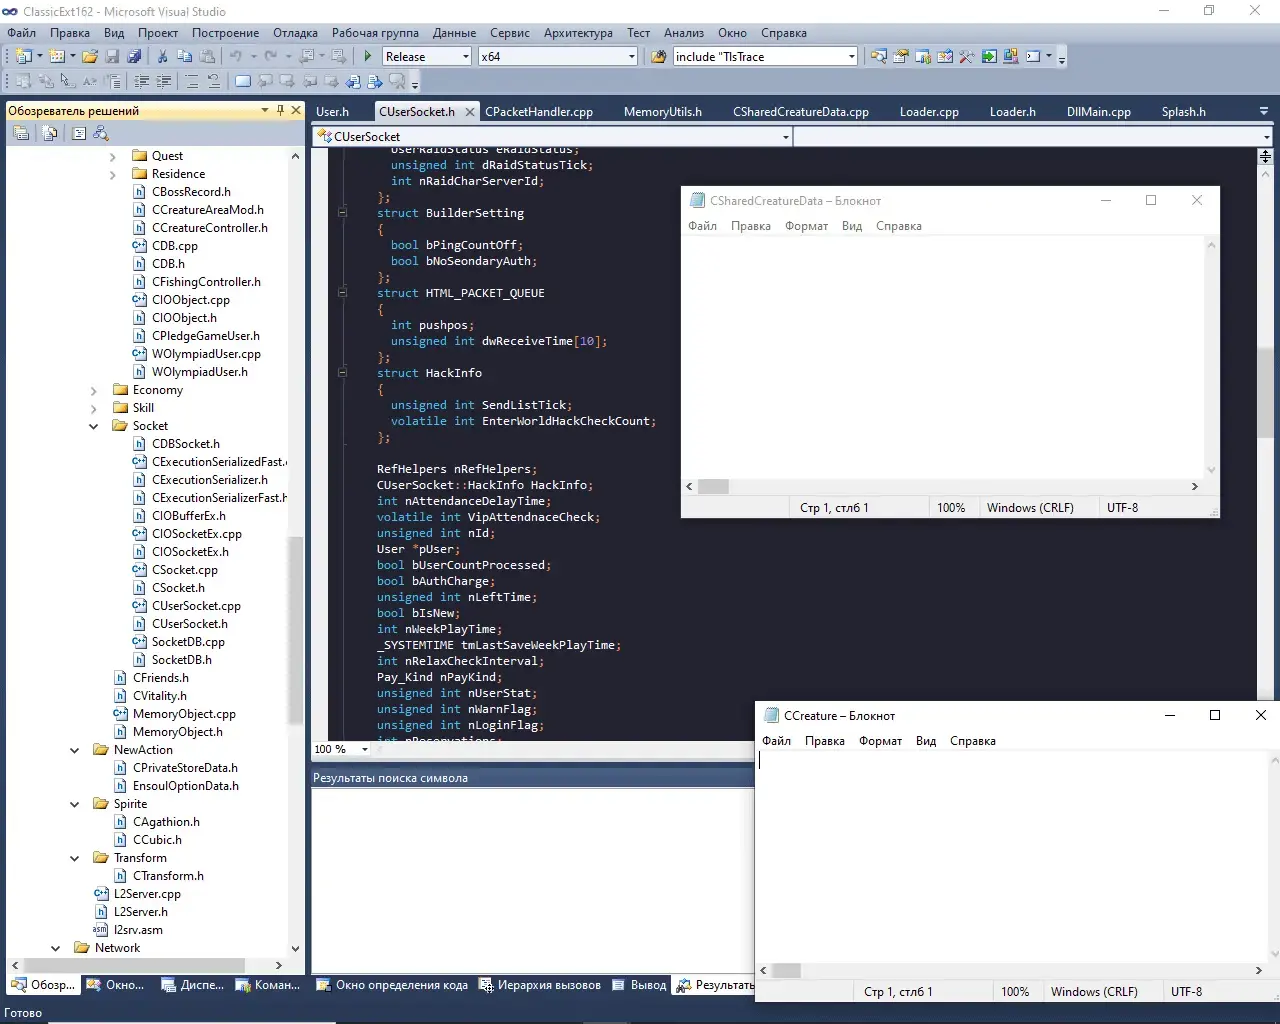This screenshot has height=1024, width=1280.
Task: Click View Code icon in Solution Explorer
Action: pyautogui.click(x=79, y=133)
